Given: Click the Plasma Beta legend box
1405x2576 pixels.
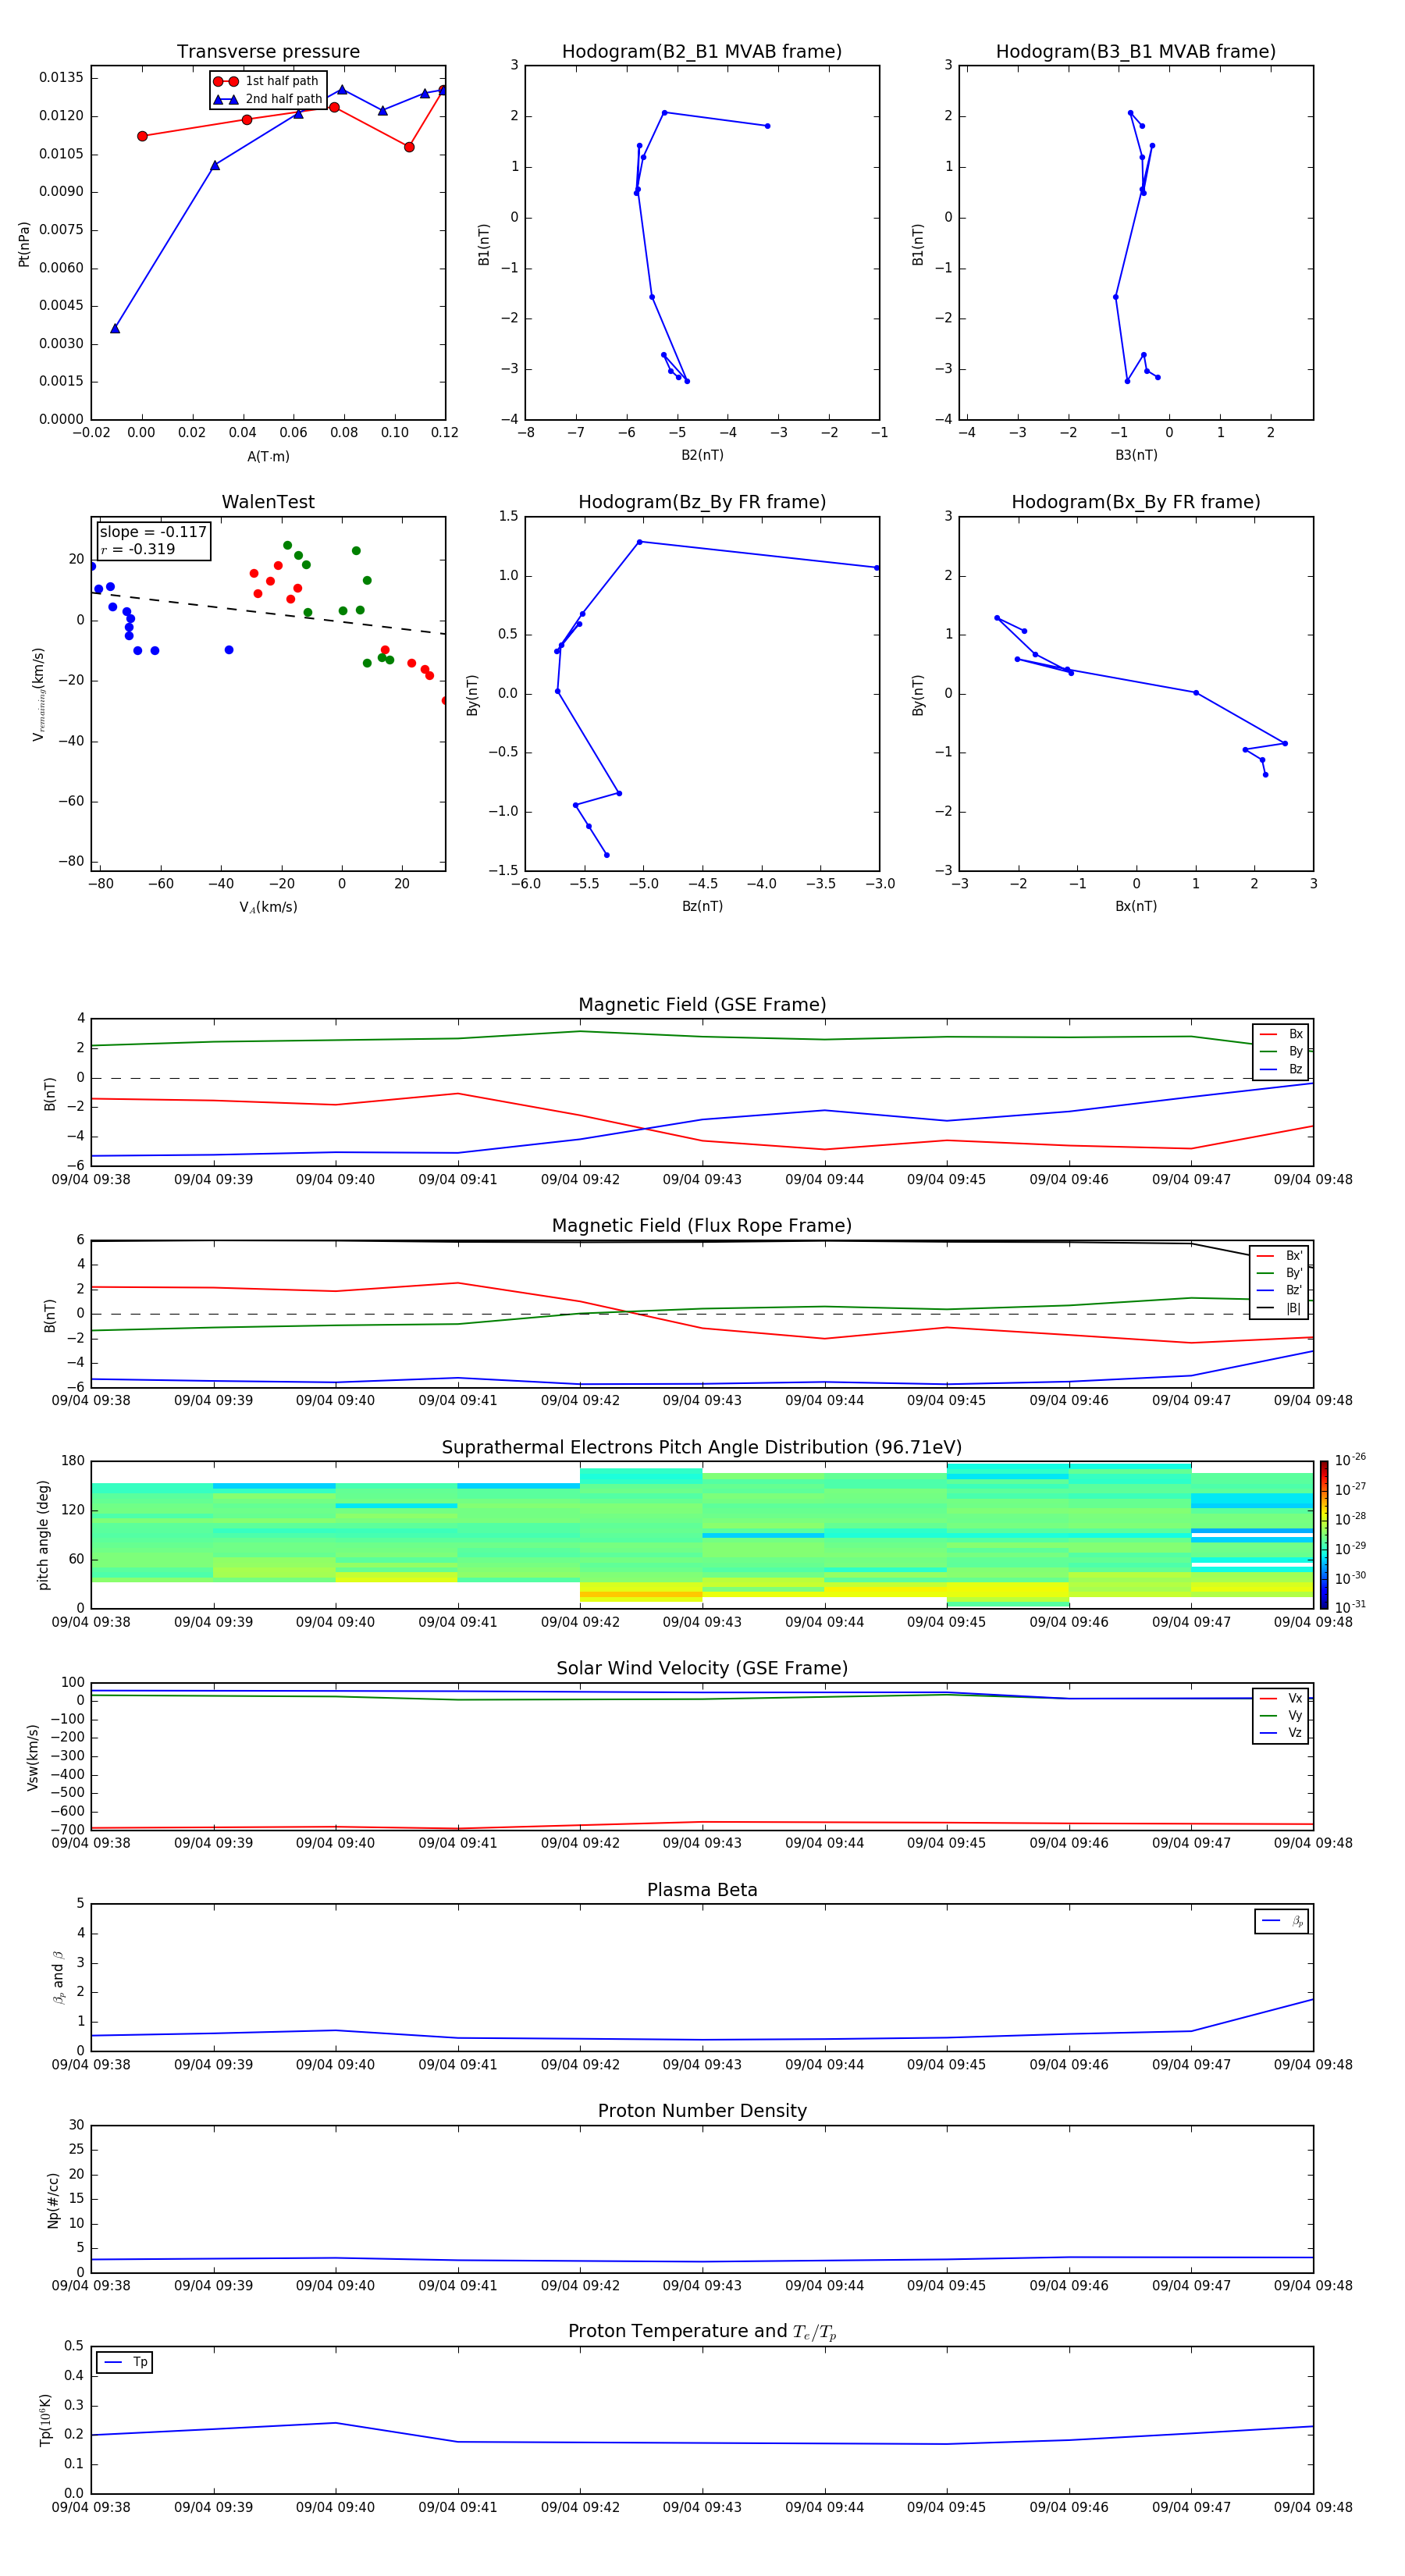Looking at the screenshot, I should coord(1282,1921).
